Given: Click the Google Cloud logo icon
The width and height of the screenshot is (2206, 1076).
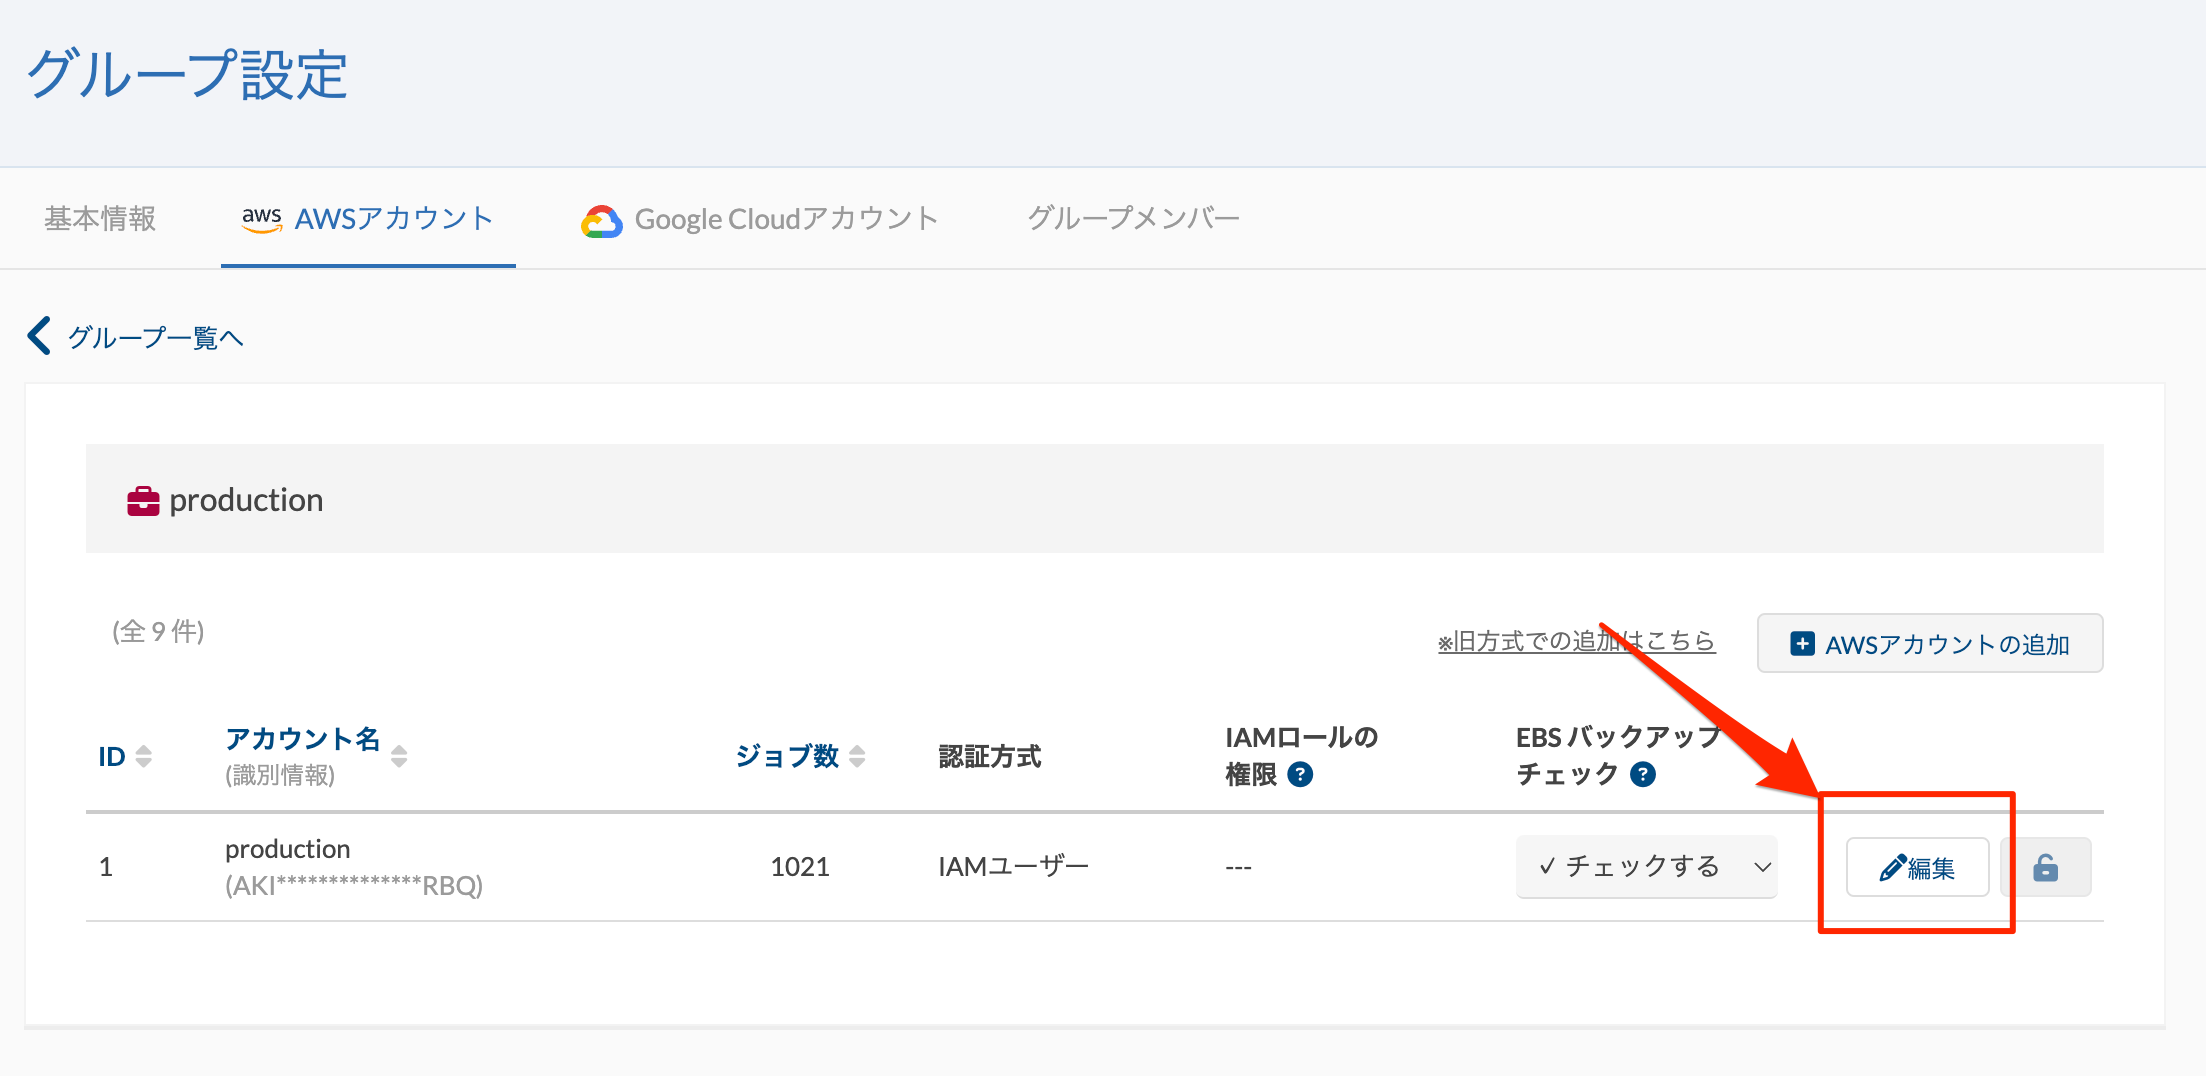Looking at the screenshot, I should tap(602, 221).
